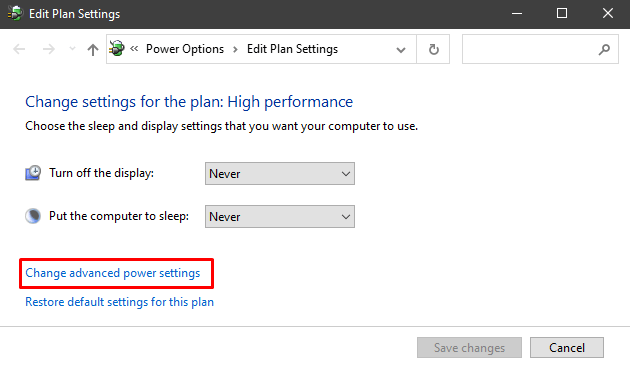Click the search magnifier icon
This screenshot has width=630, height=380.
604,49
